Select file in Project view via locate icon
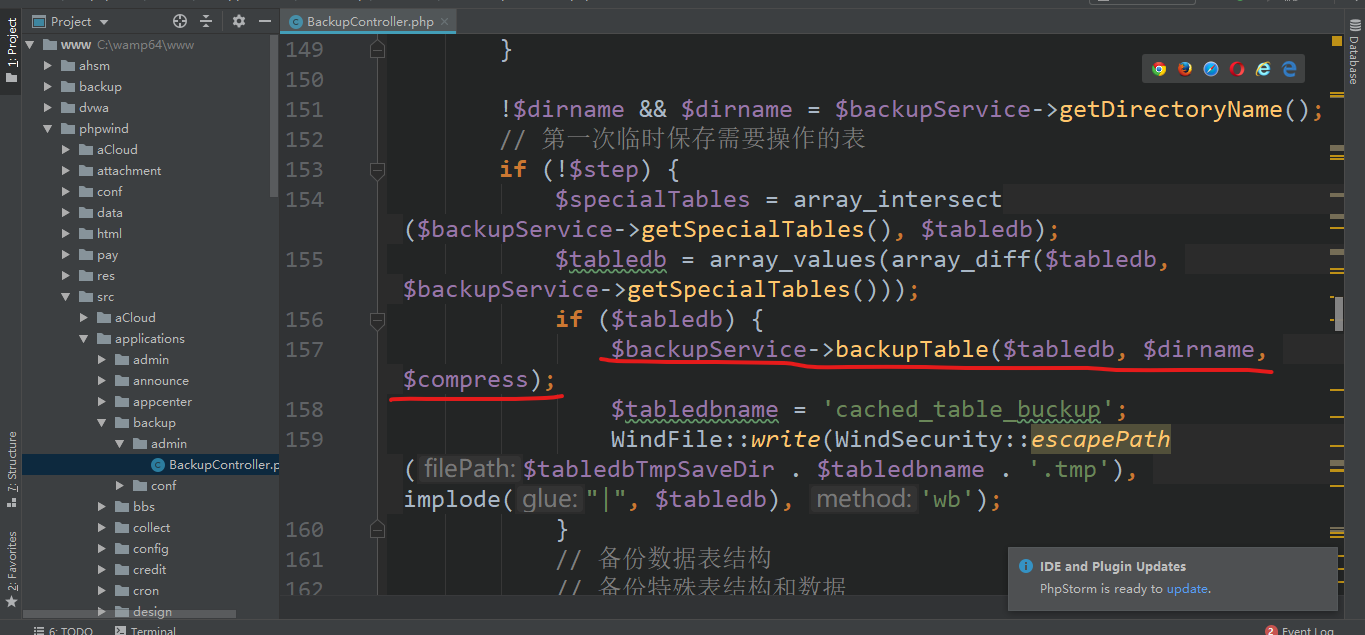Viewport: 1365px width, 635px height. click(180, 20)
